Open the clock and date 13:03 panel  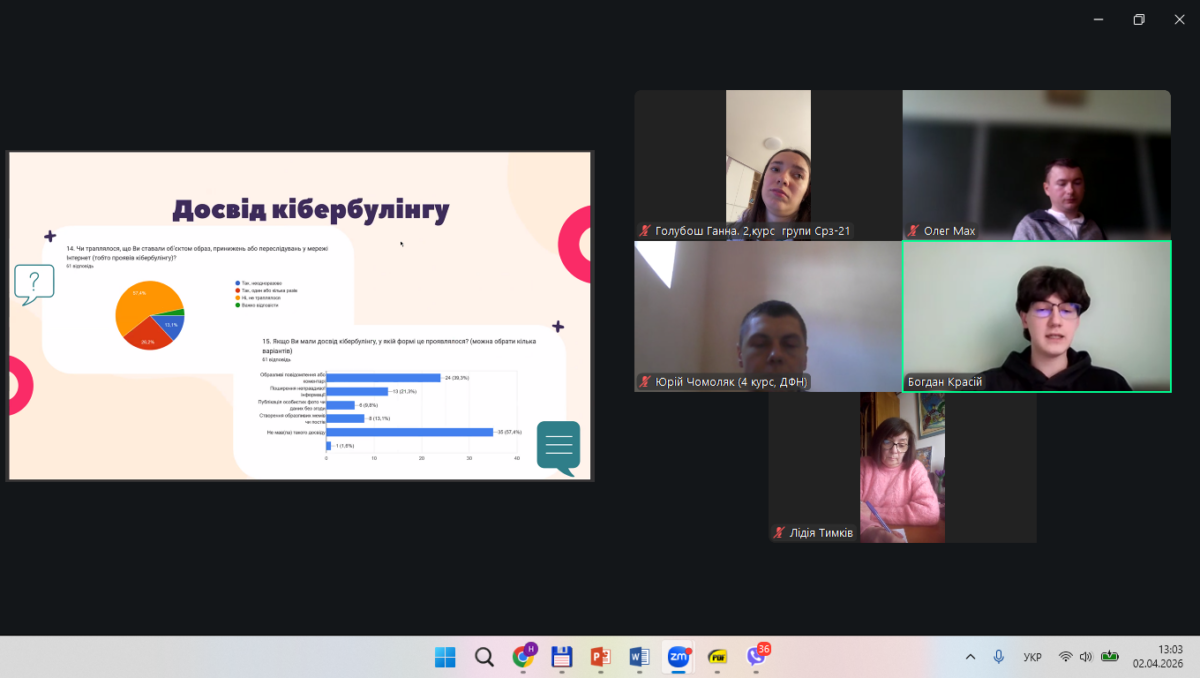[x=1157, y=656]
